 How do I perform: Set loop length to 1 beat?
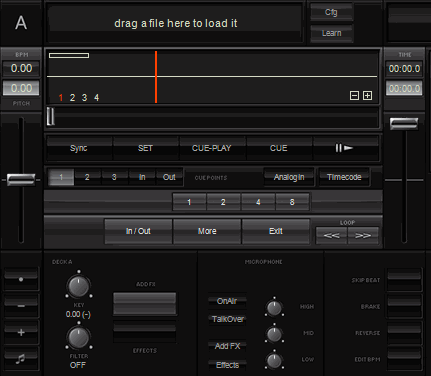[x=189, y=202]
